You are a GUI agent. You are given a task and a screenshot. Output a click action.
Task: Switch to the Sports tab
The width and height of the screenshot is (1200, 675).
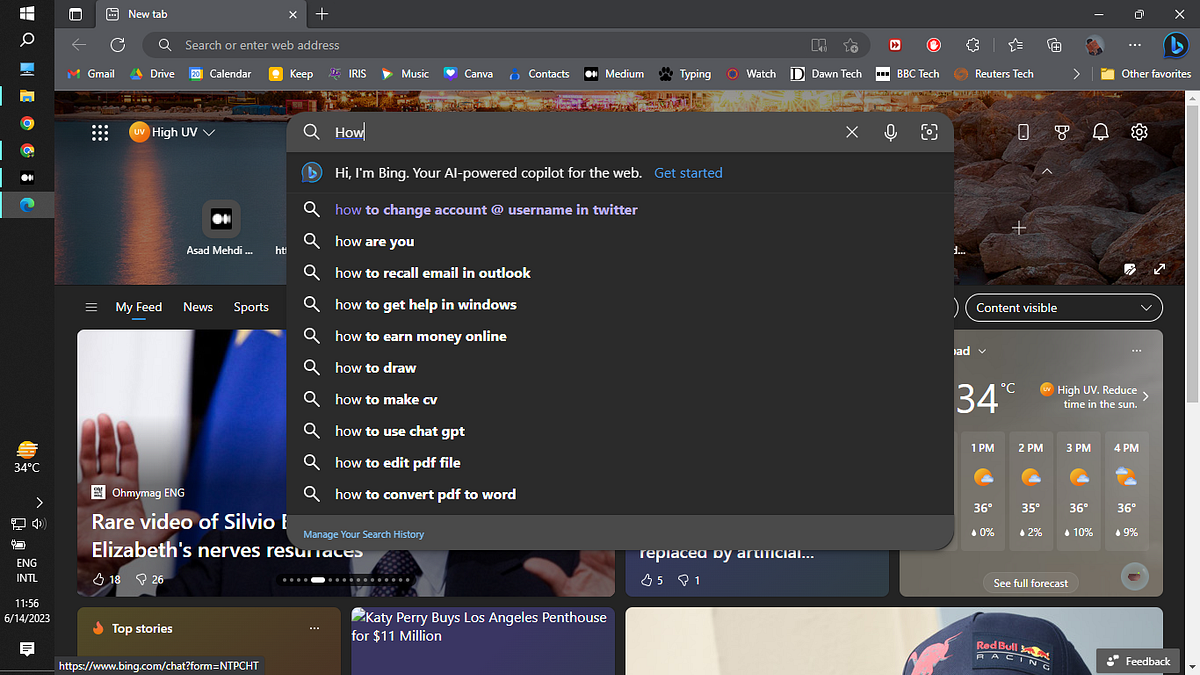pyautogui.click(x=250, y=307)
